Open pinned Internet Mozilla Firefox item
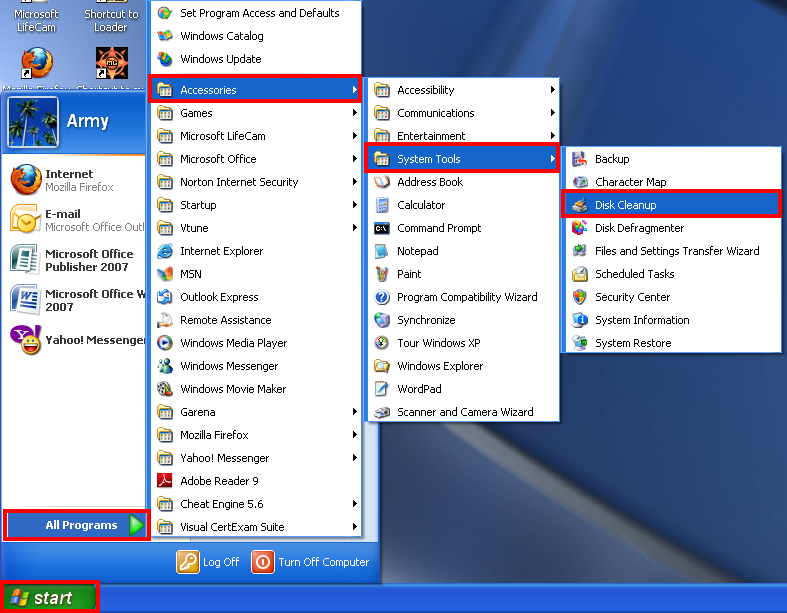Viewport: 787px width, 613px height. [x=75, y=180]
